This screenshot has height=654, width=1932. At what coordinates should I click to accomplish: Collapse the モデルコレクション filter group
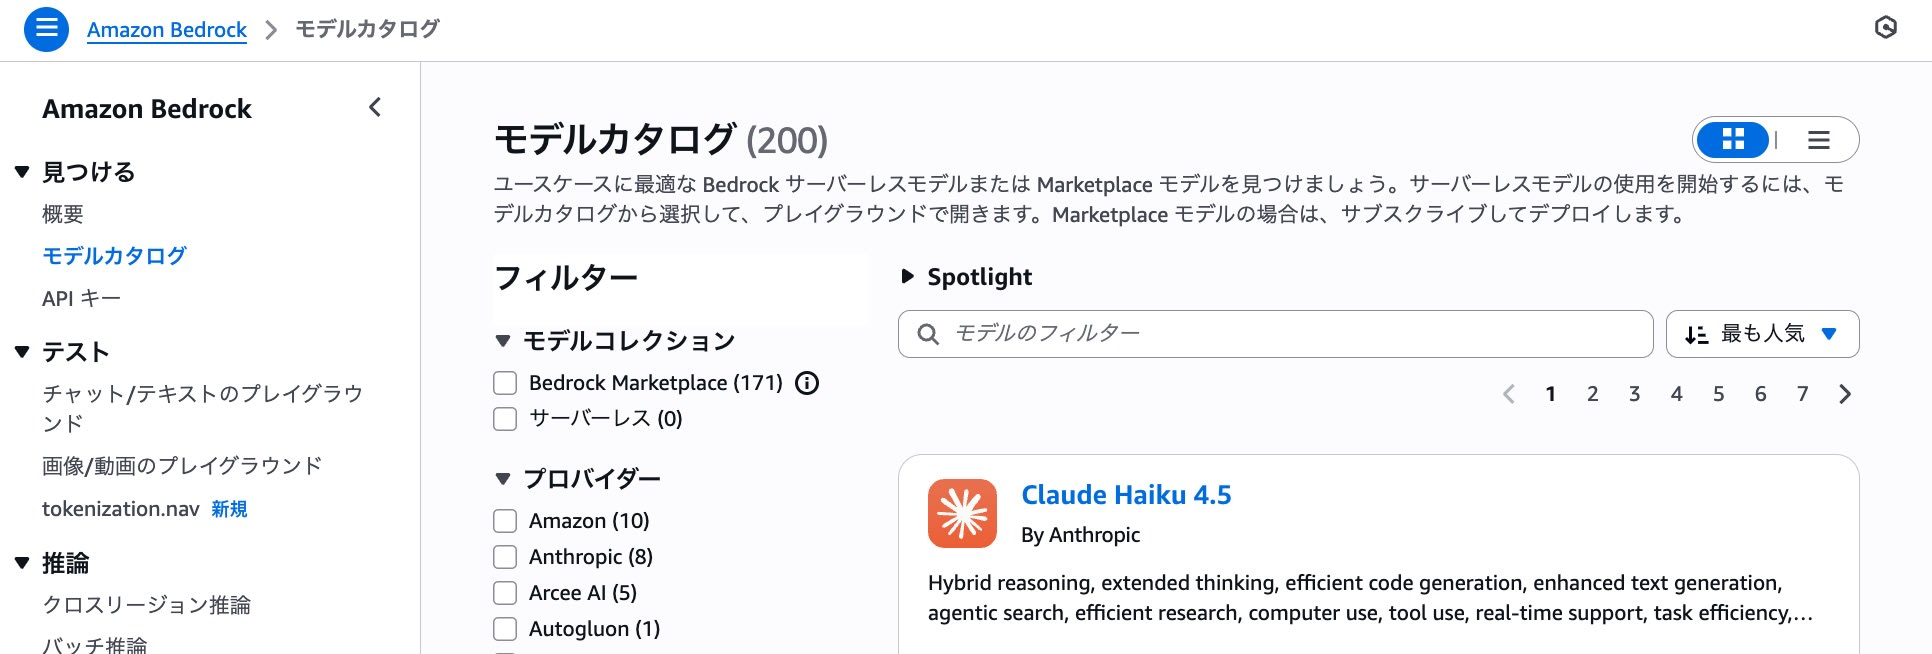click(503, 341)
